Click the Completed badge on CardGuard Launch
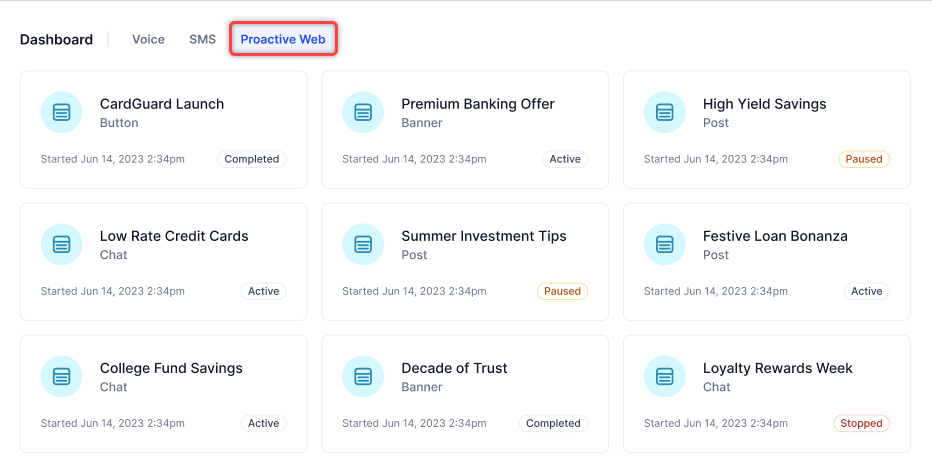 click(x=252, y=159)
